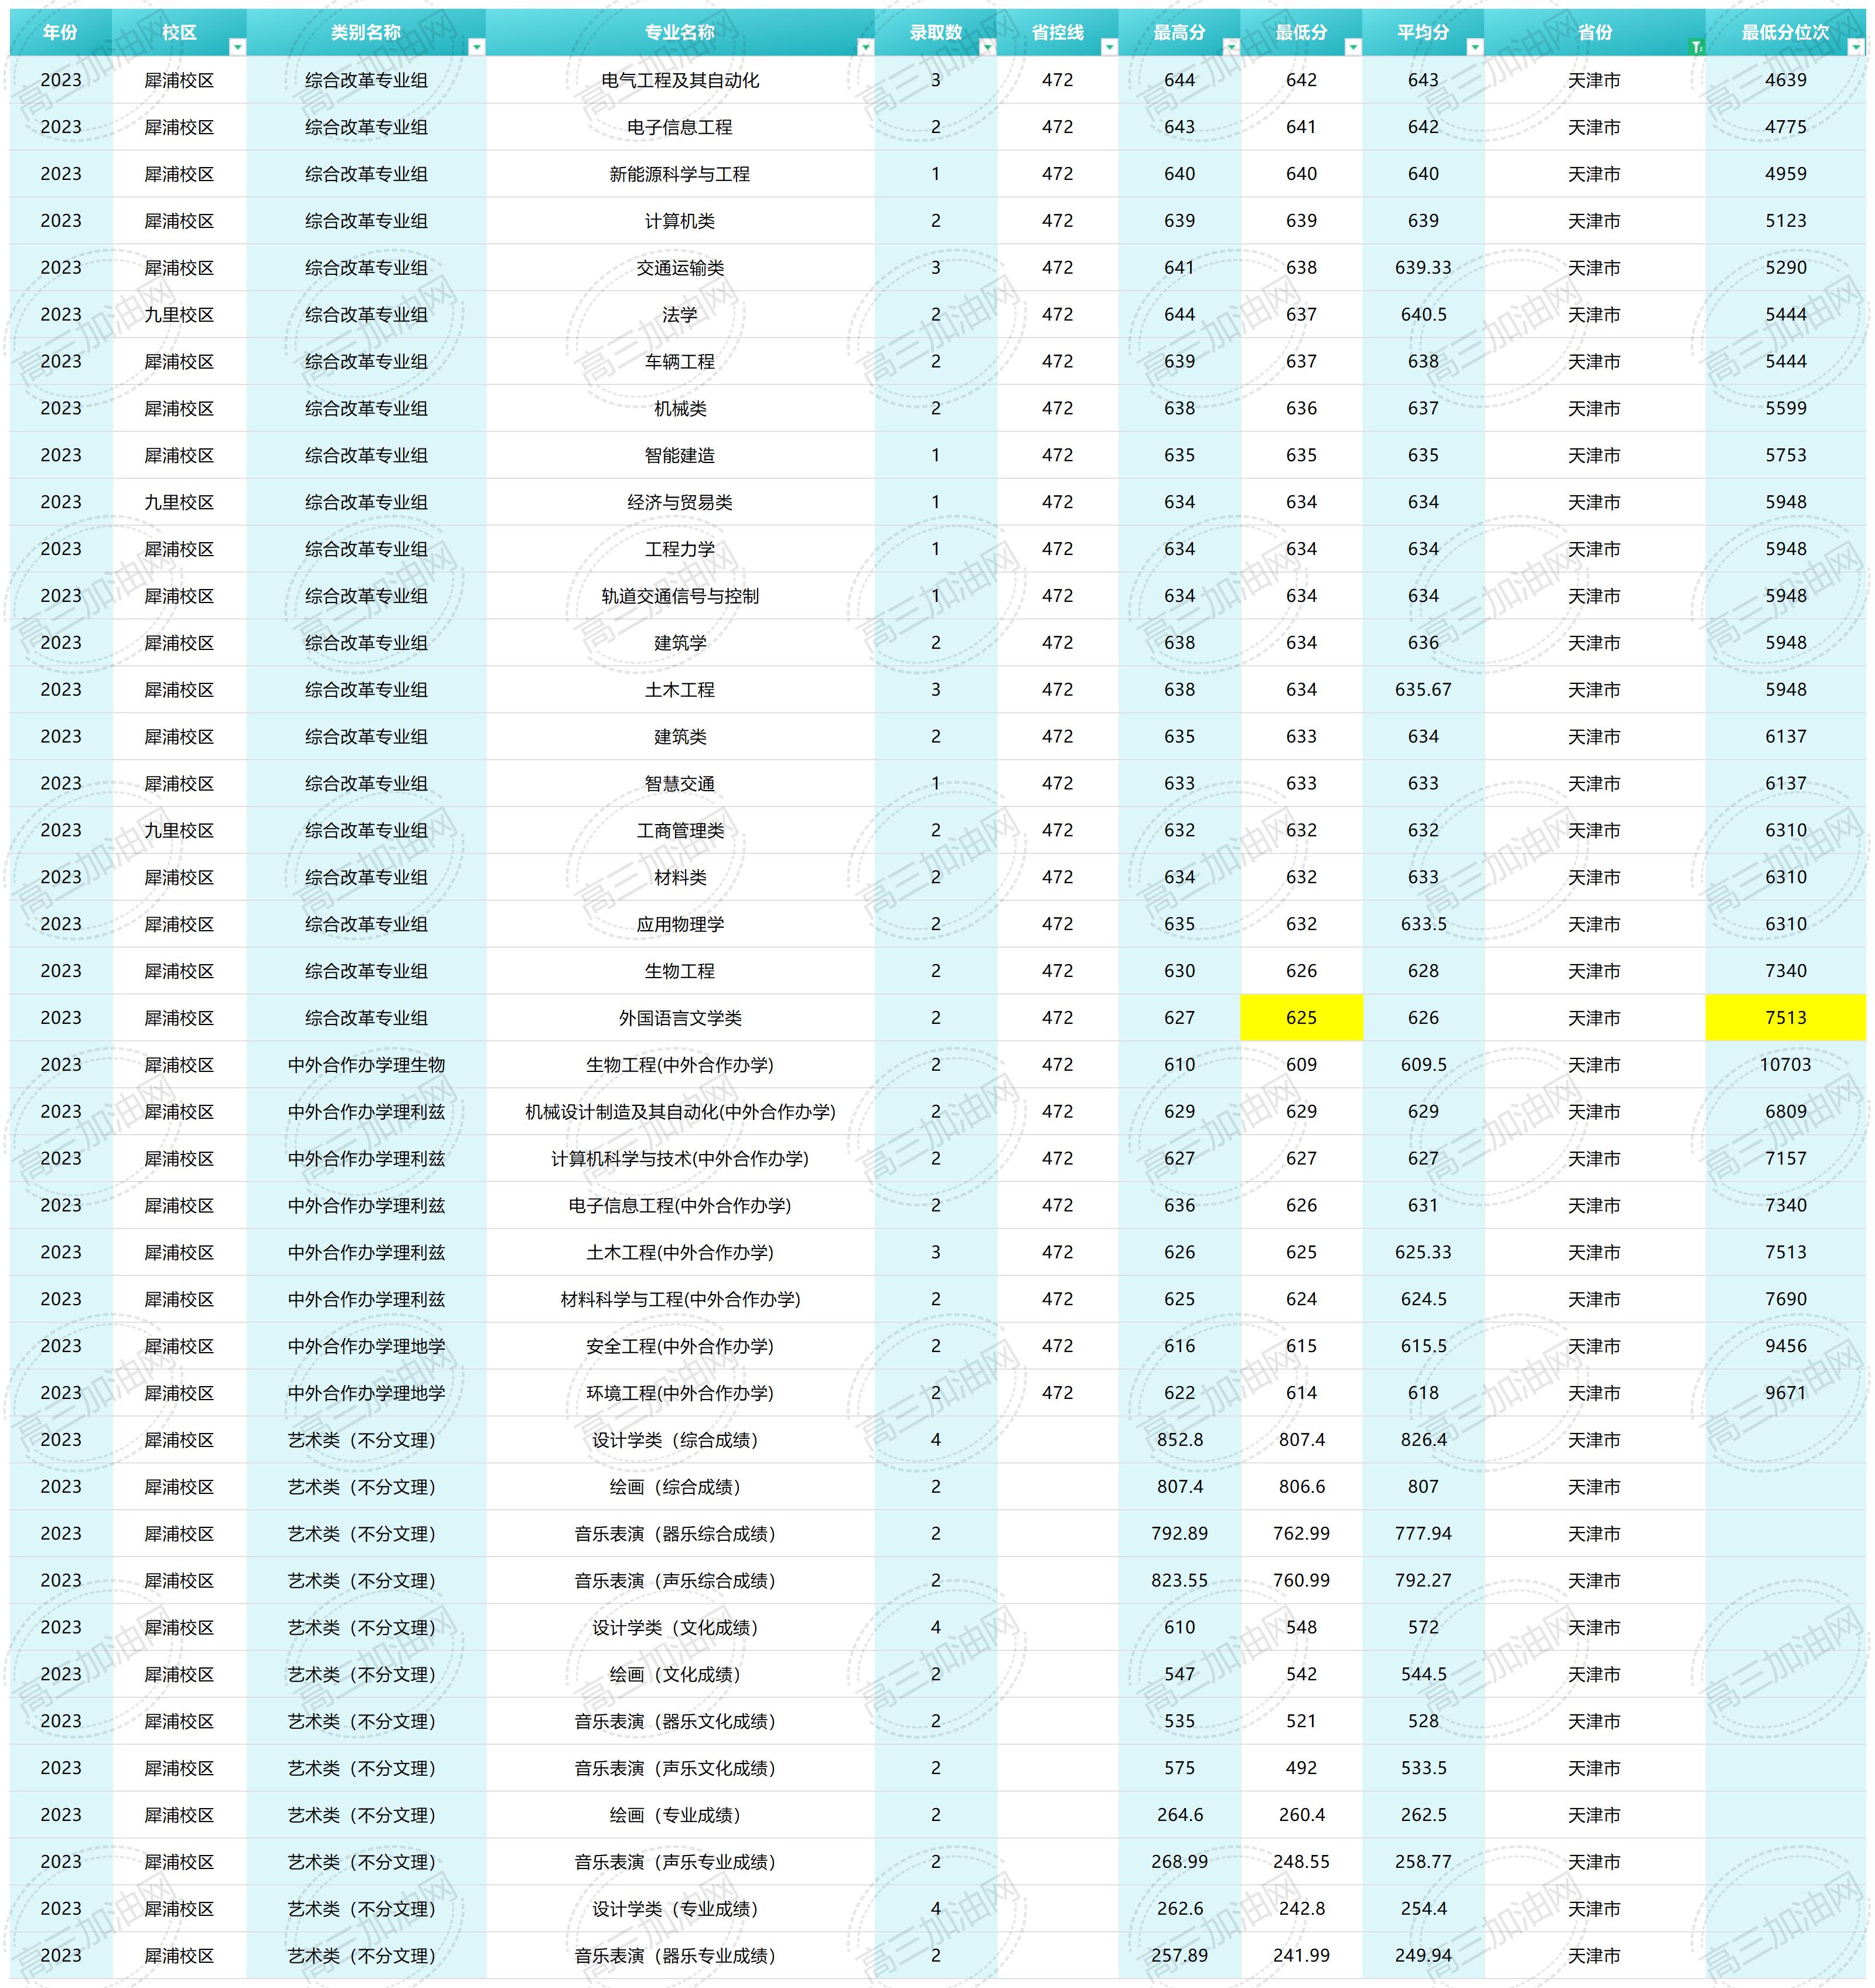
Task: Select the 建筑学 major cell
Action: click(x=680, y=643)
